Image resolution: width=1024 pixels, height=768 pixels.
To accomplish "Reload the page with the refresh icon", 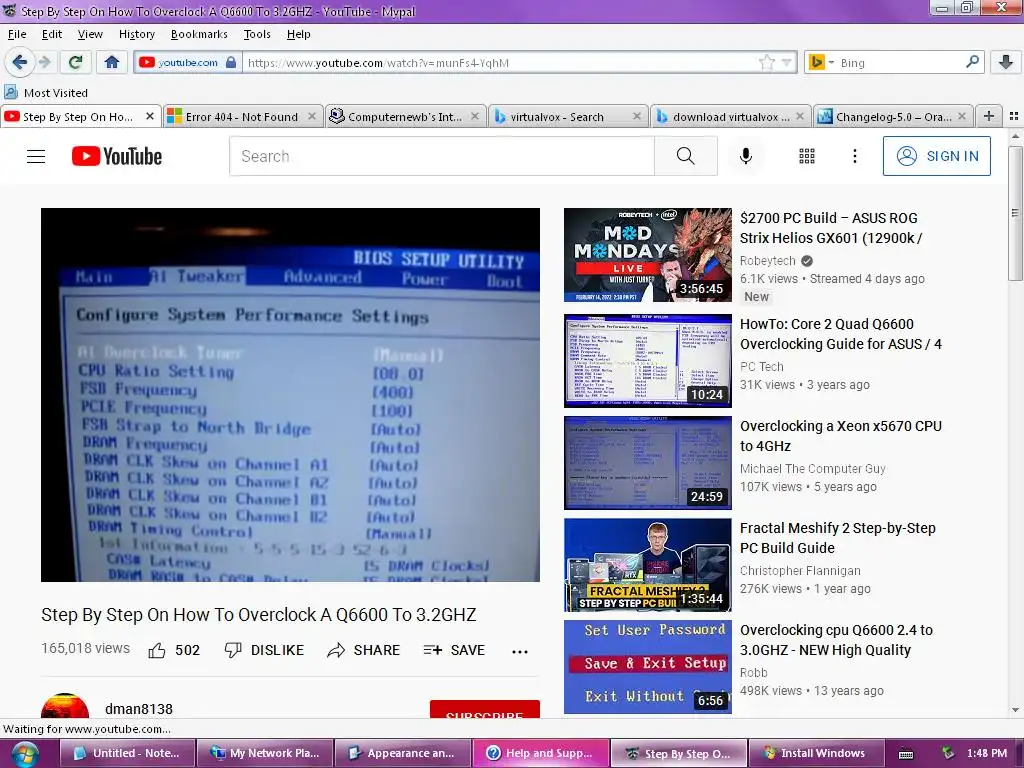I will point(76,62).
